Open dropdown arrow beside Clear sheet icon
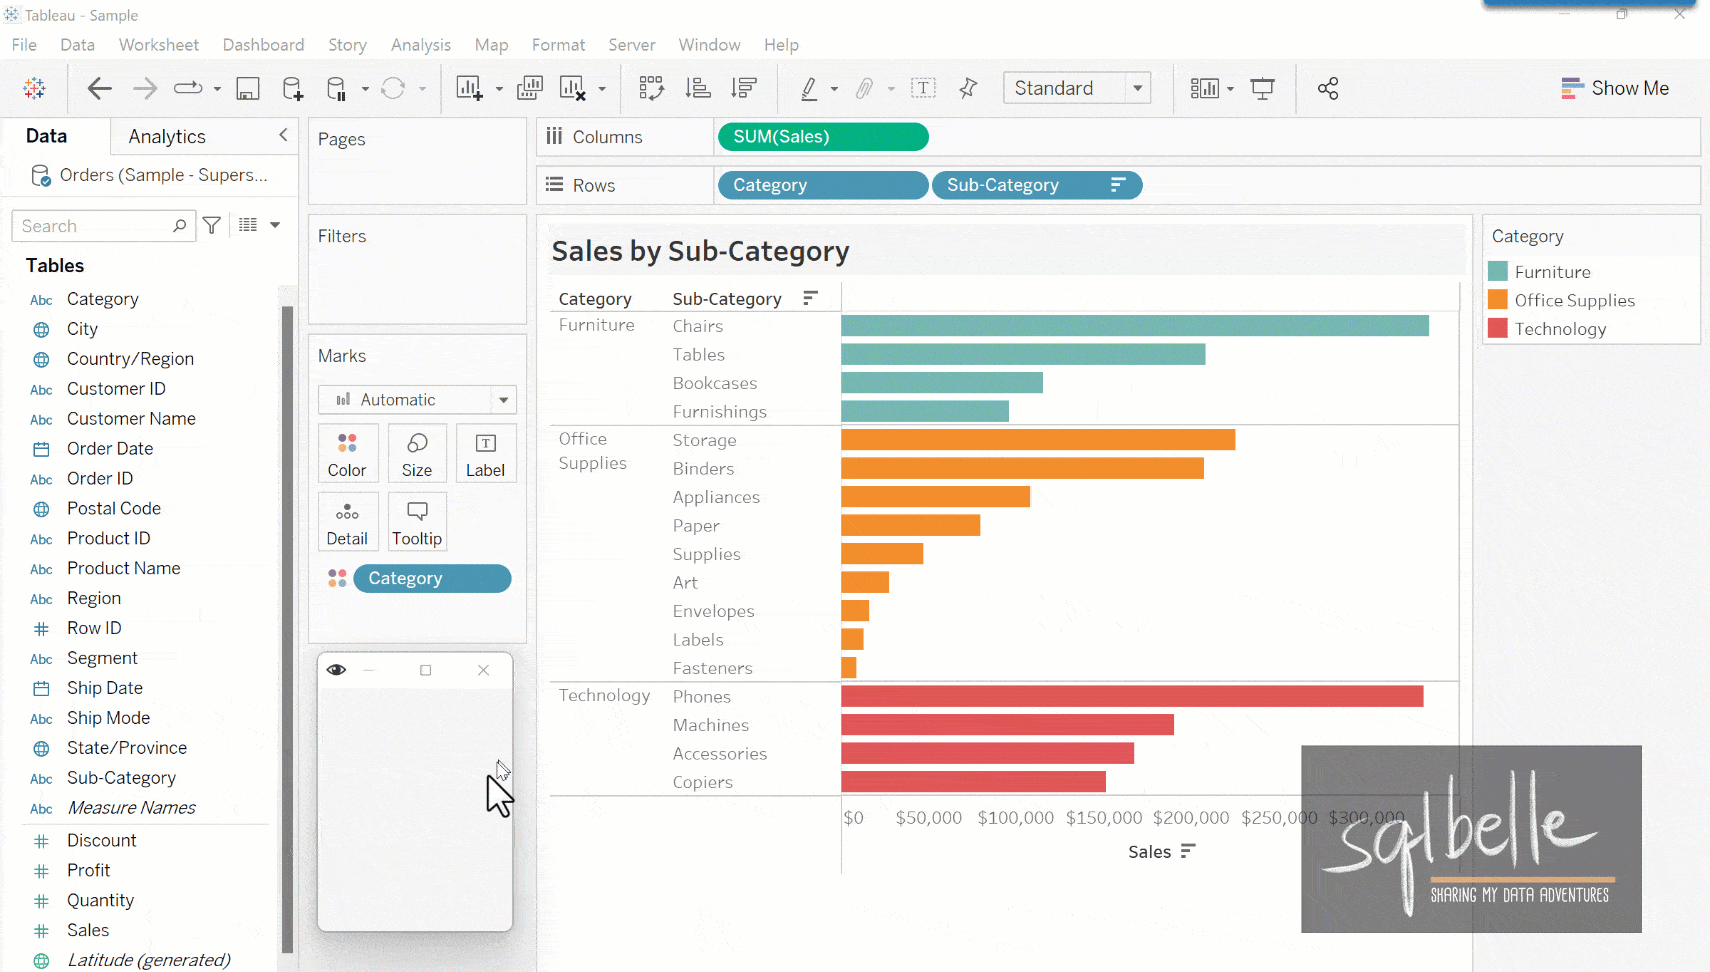Viewport: 1710px width, 972px height. pyautogui.click(x=602, y=89)
